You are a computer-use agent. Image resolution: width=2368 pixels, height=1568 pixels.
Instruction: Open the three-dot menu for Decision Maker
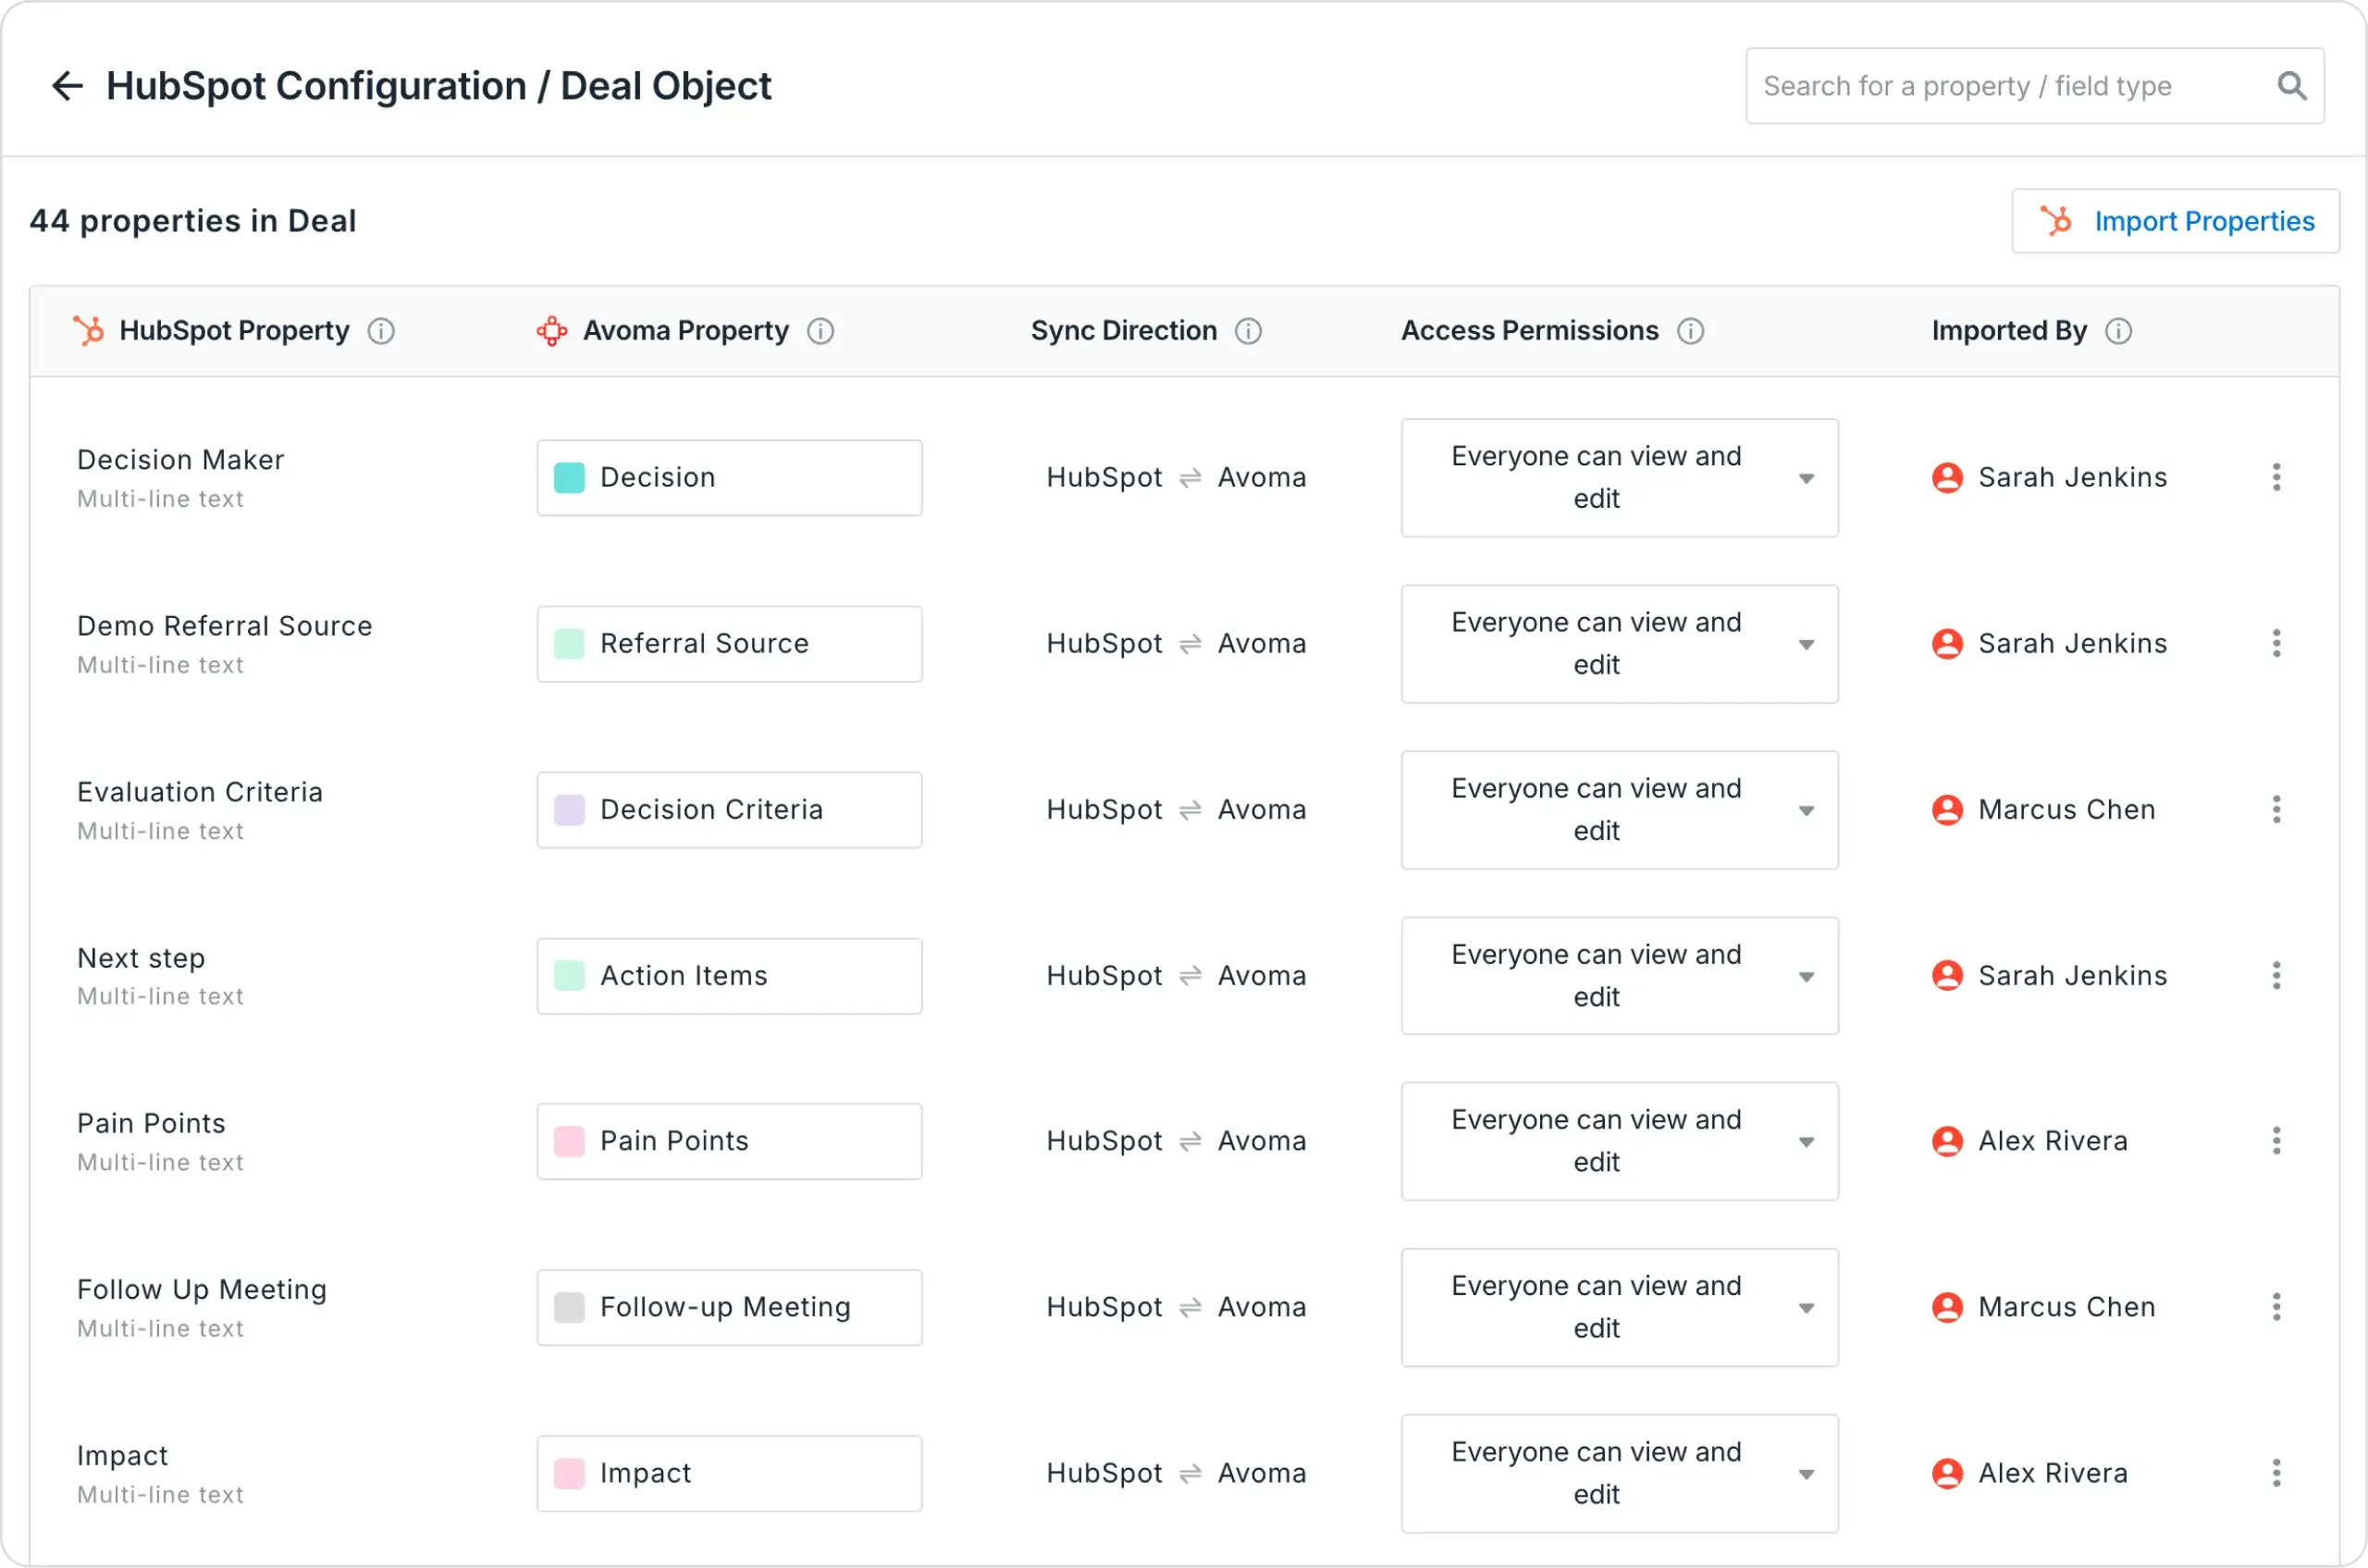tap(2276, 477)
